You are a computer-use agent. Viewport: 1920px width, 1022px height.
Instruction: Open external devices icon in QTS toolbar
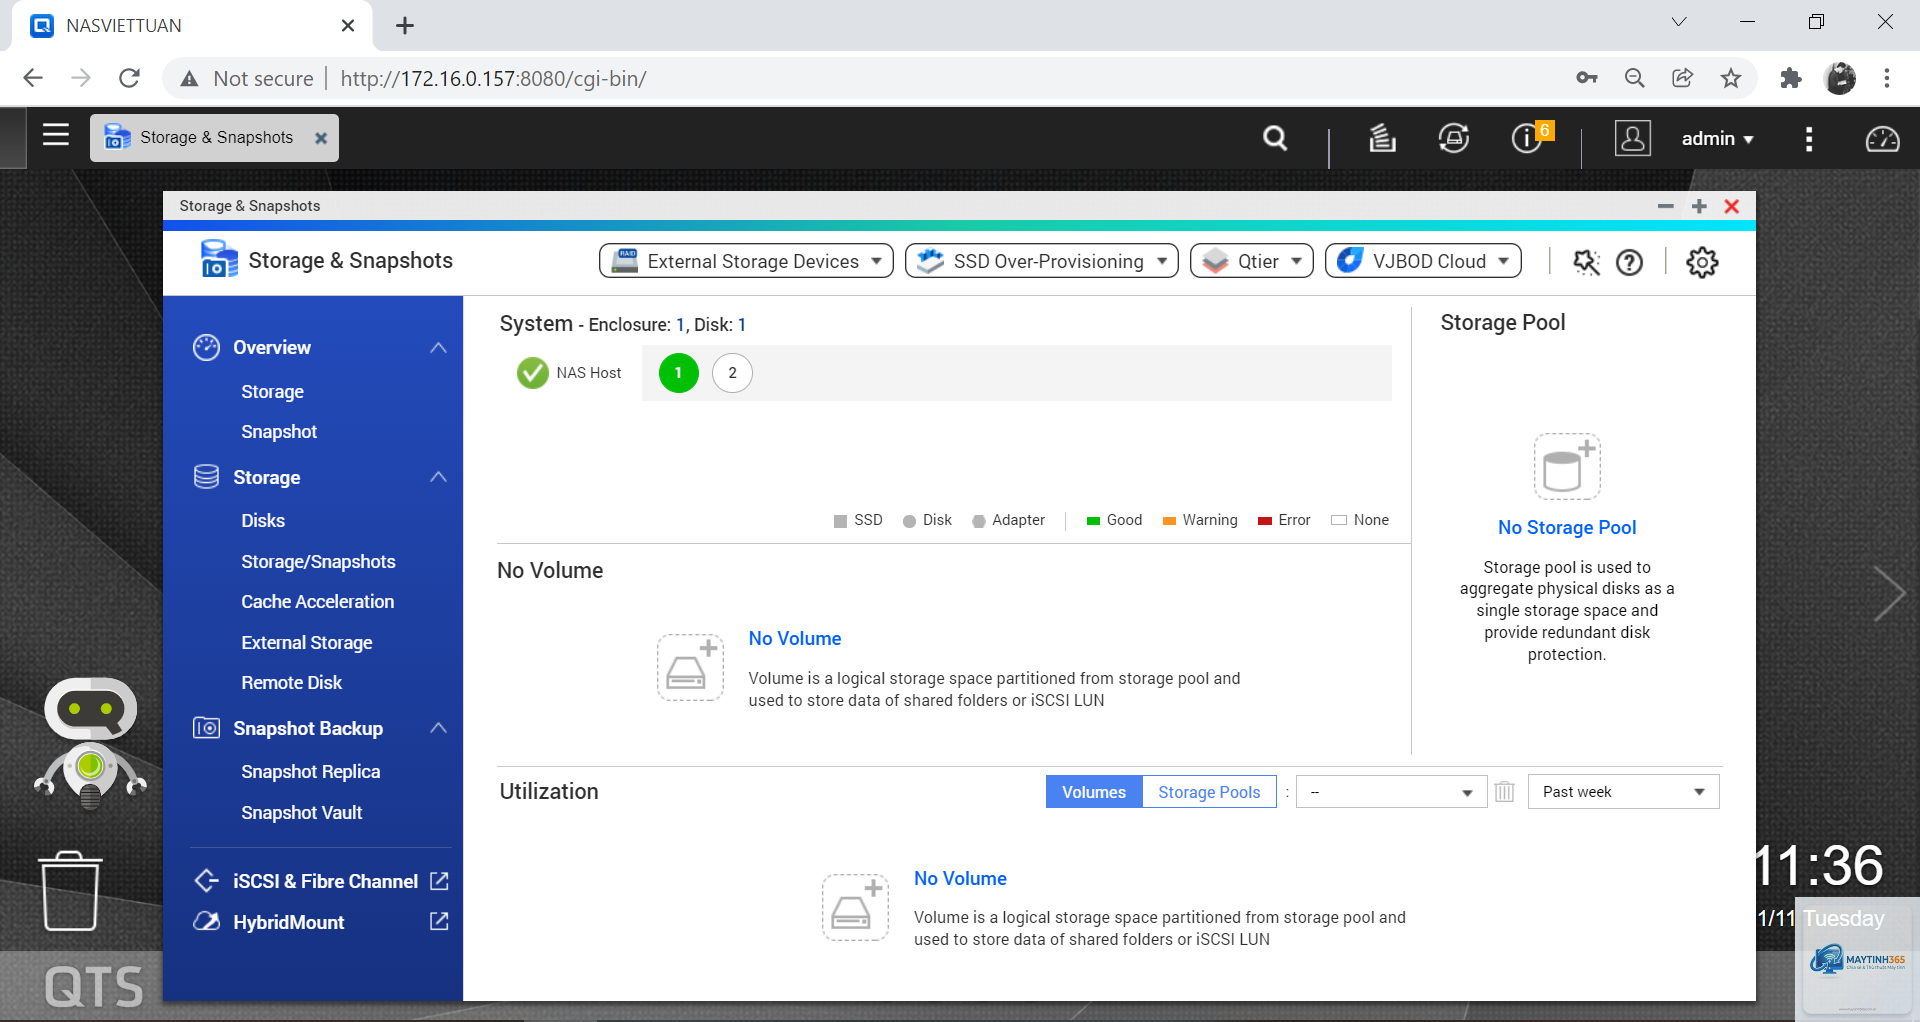point(1454,138)
